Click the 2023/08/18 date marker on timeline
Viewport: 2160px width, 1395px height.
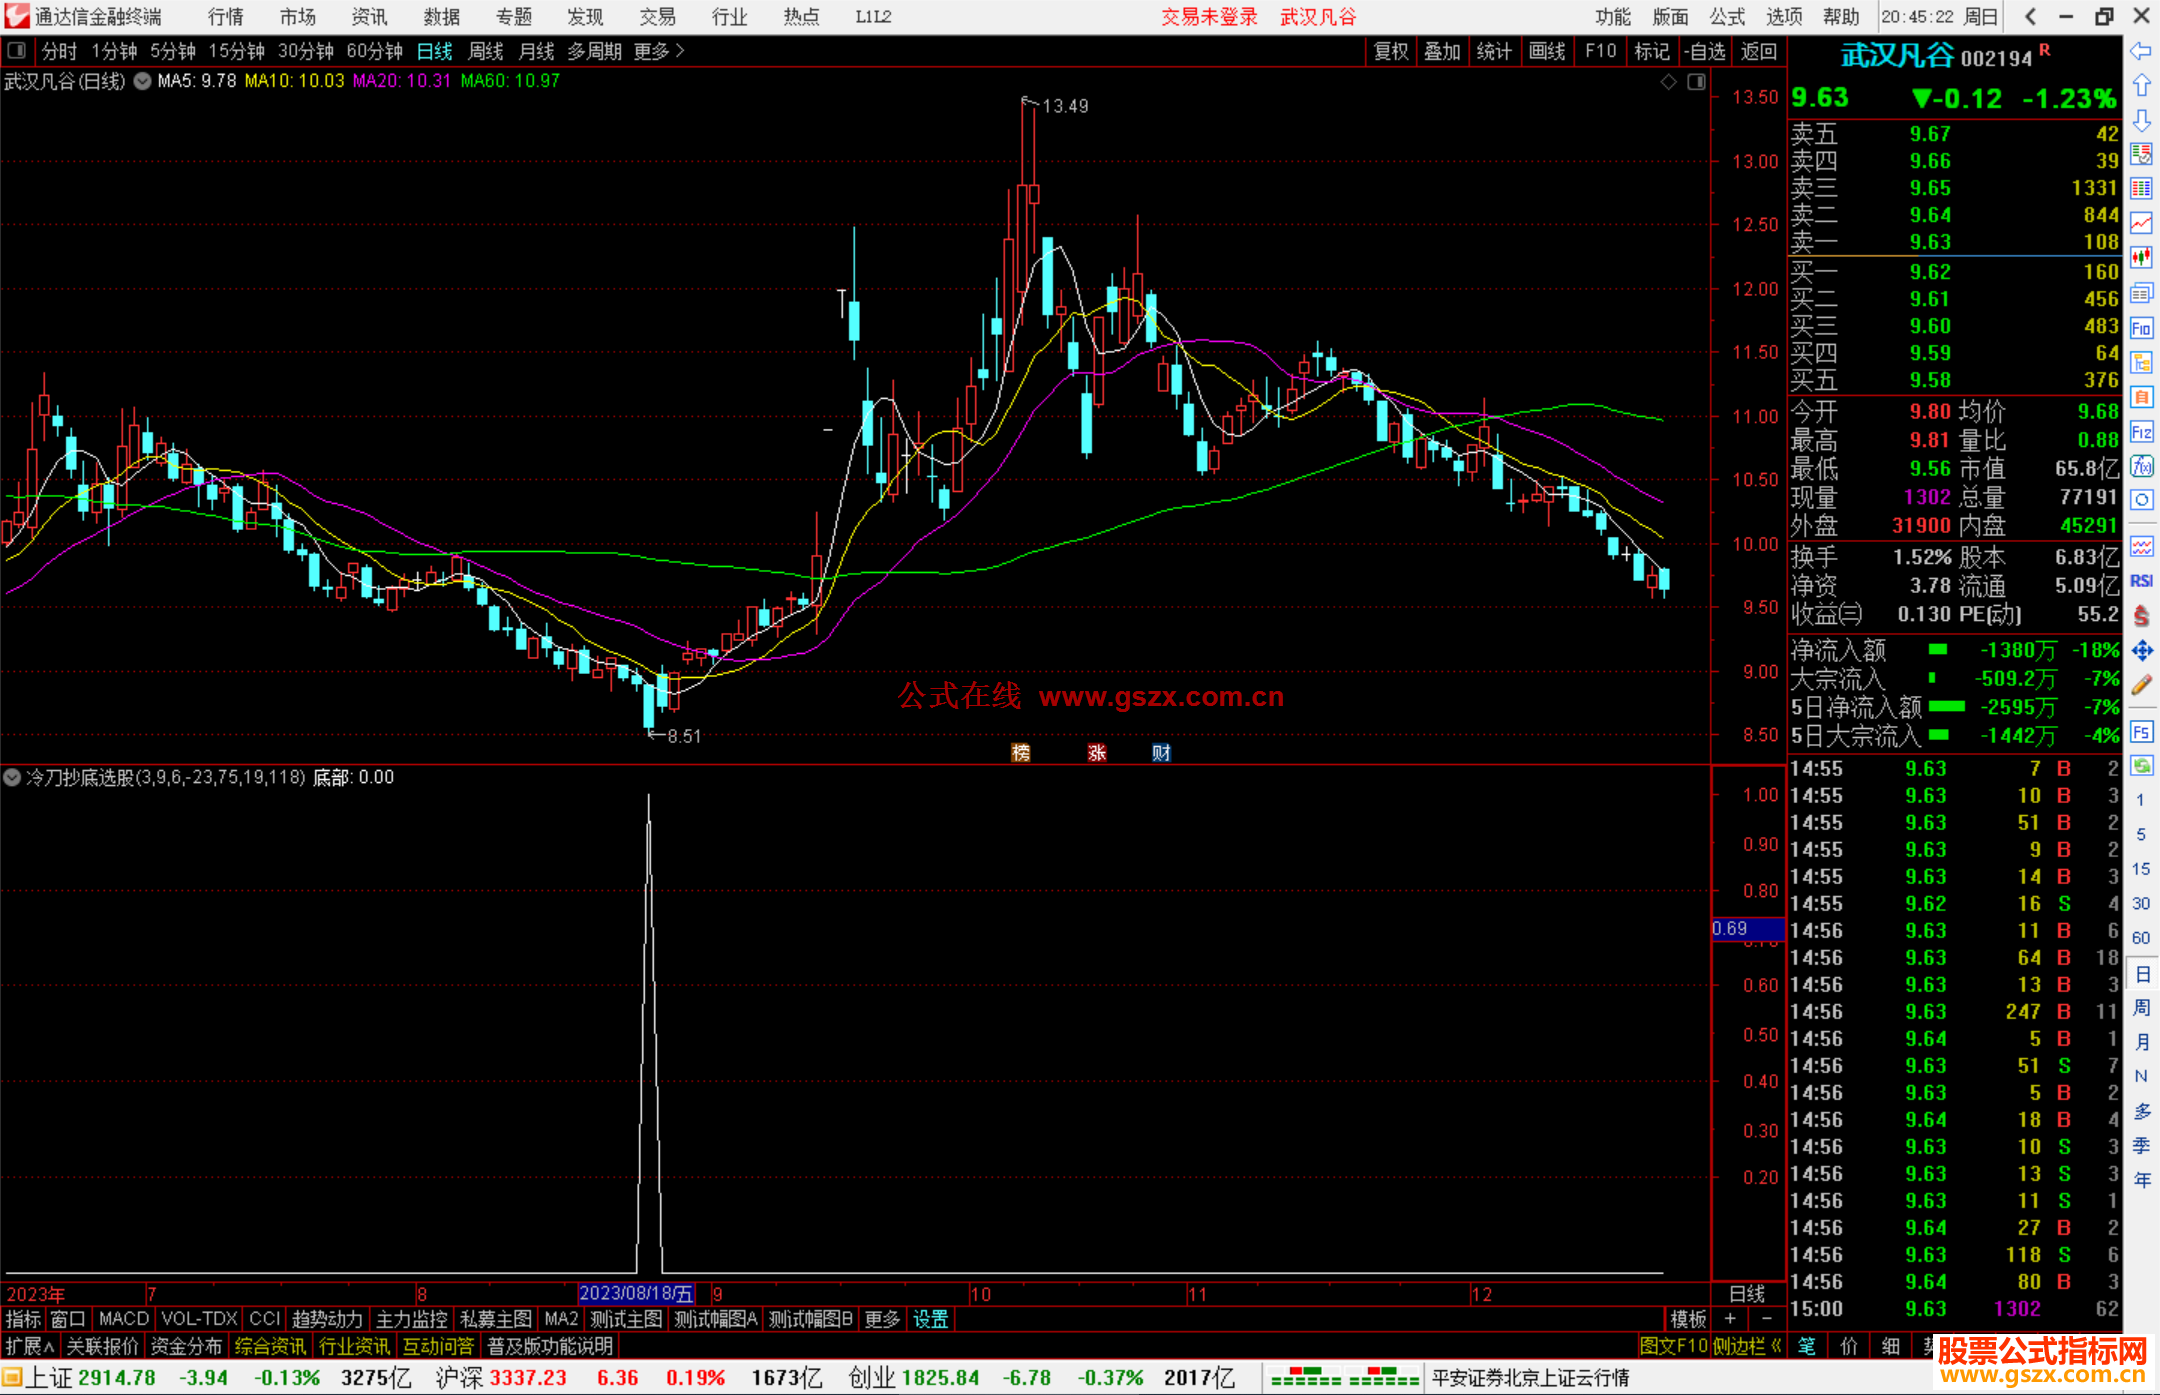click(x=636, y=1294)
